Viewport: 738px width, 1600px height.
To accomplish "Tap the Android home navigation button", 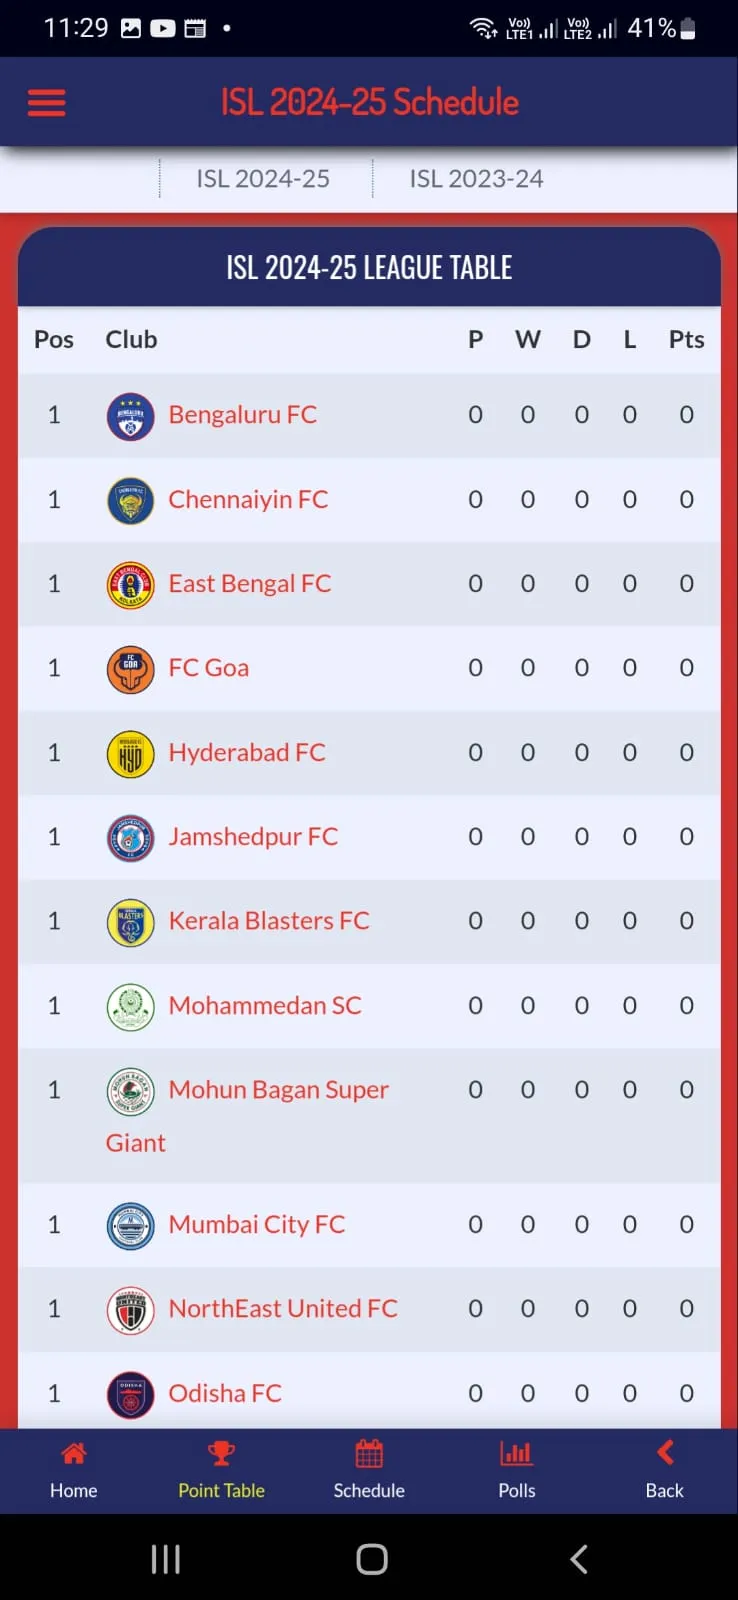I will (x=372, y=1559).
